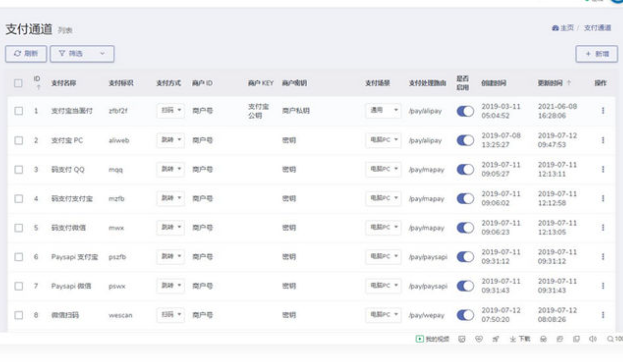
Task: Open the 支付方式 dropdown in pswx row
Action: pyautogui.click(x=171, y=285)
